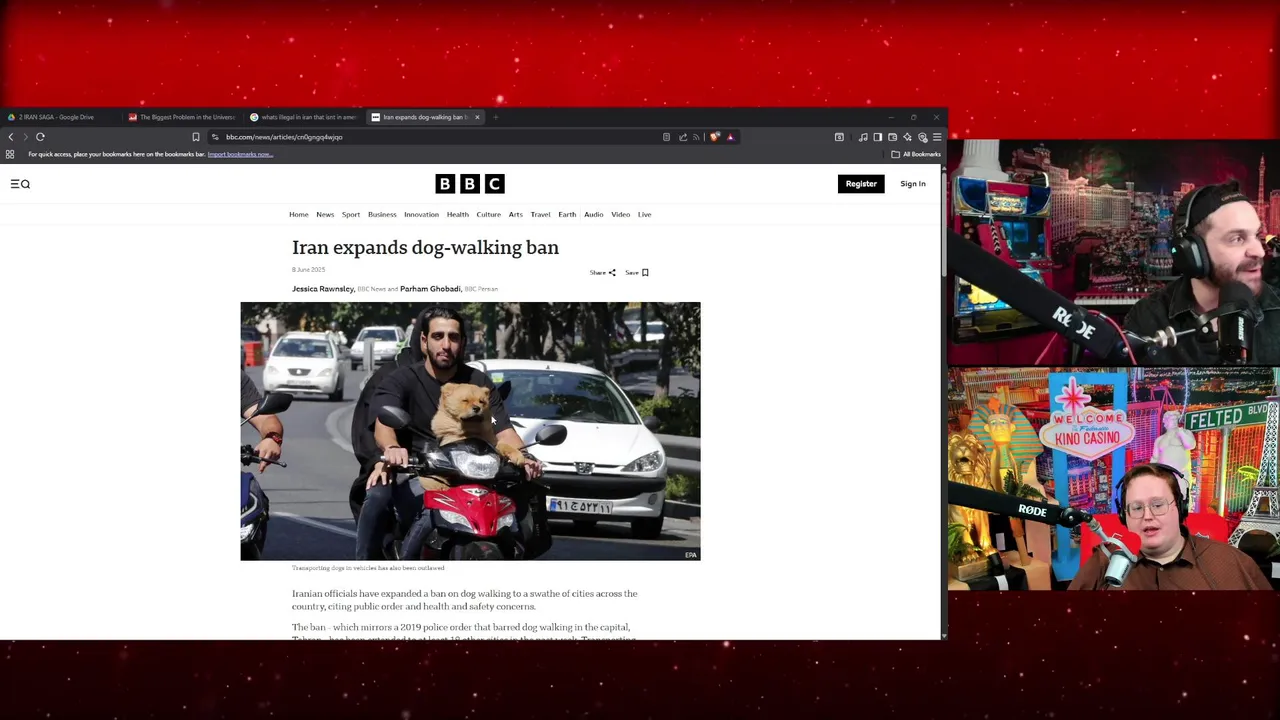Screen dimensions: 1280x720
Task: Open the Home nav item
Action: 299,214
